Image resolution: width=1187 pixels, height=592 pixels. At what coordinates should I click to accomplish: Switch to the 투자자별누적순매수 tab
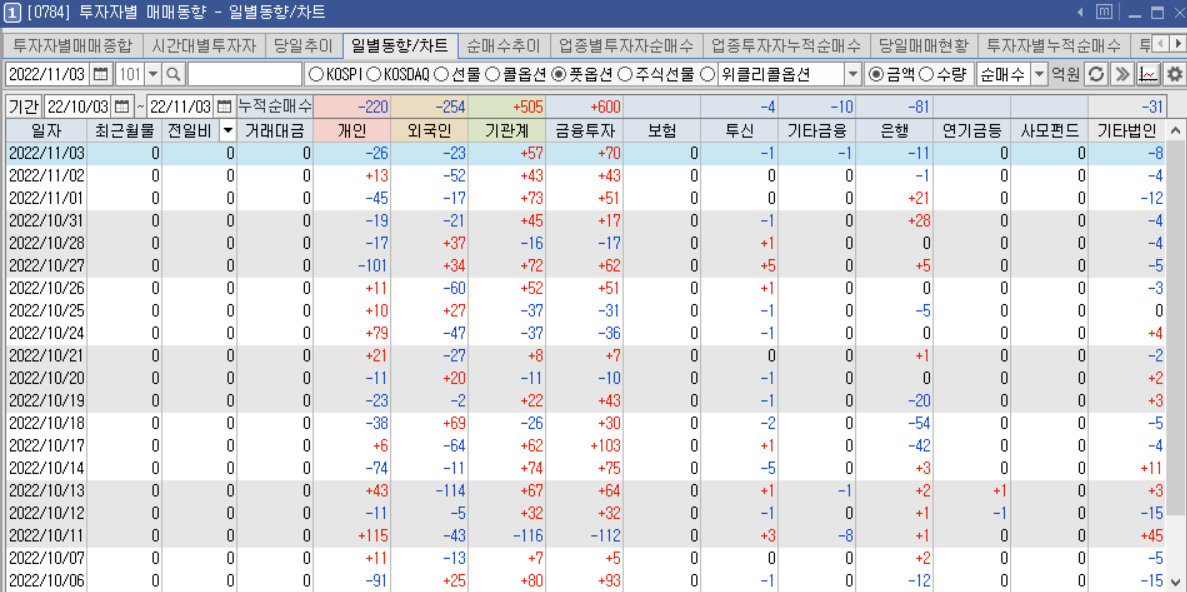click(x=1054, y=45)
